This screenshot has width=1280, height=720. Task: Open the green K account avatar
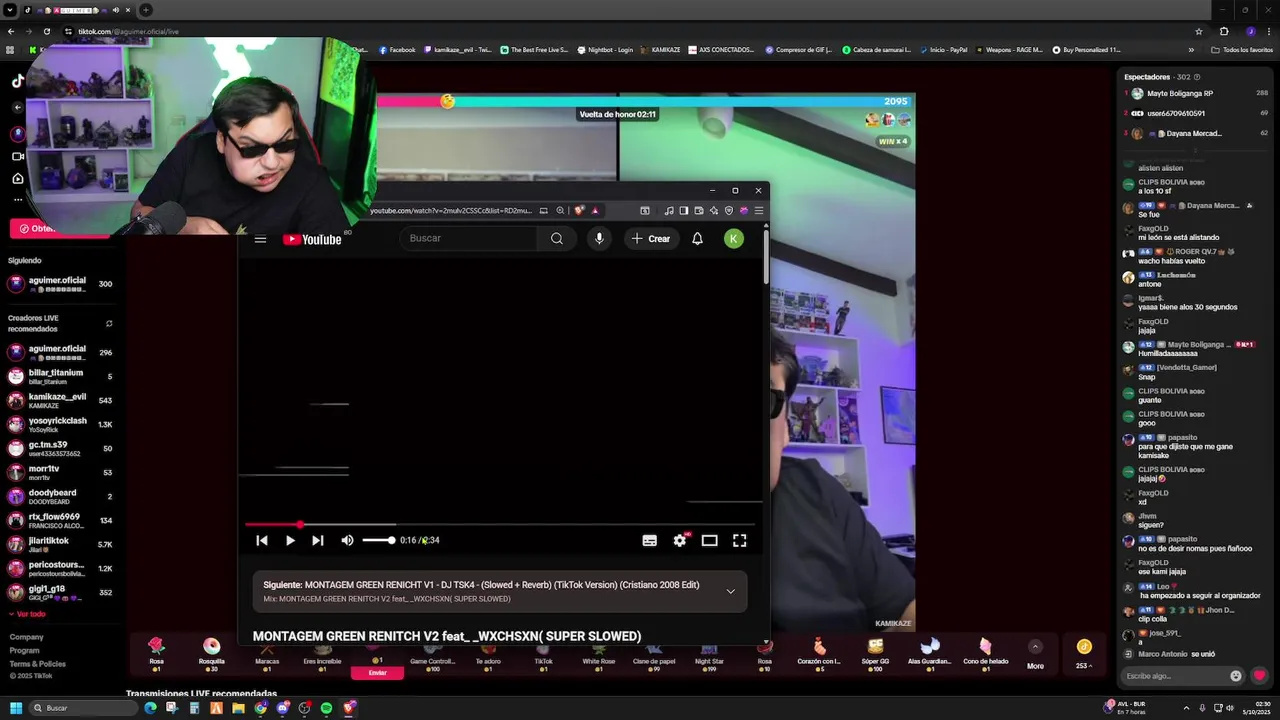[x=734, y=238]
